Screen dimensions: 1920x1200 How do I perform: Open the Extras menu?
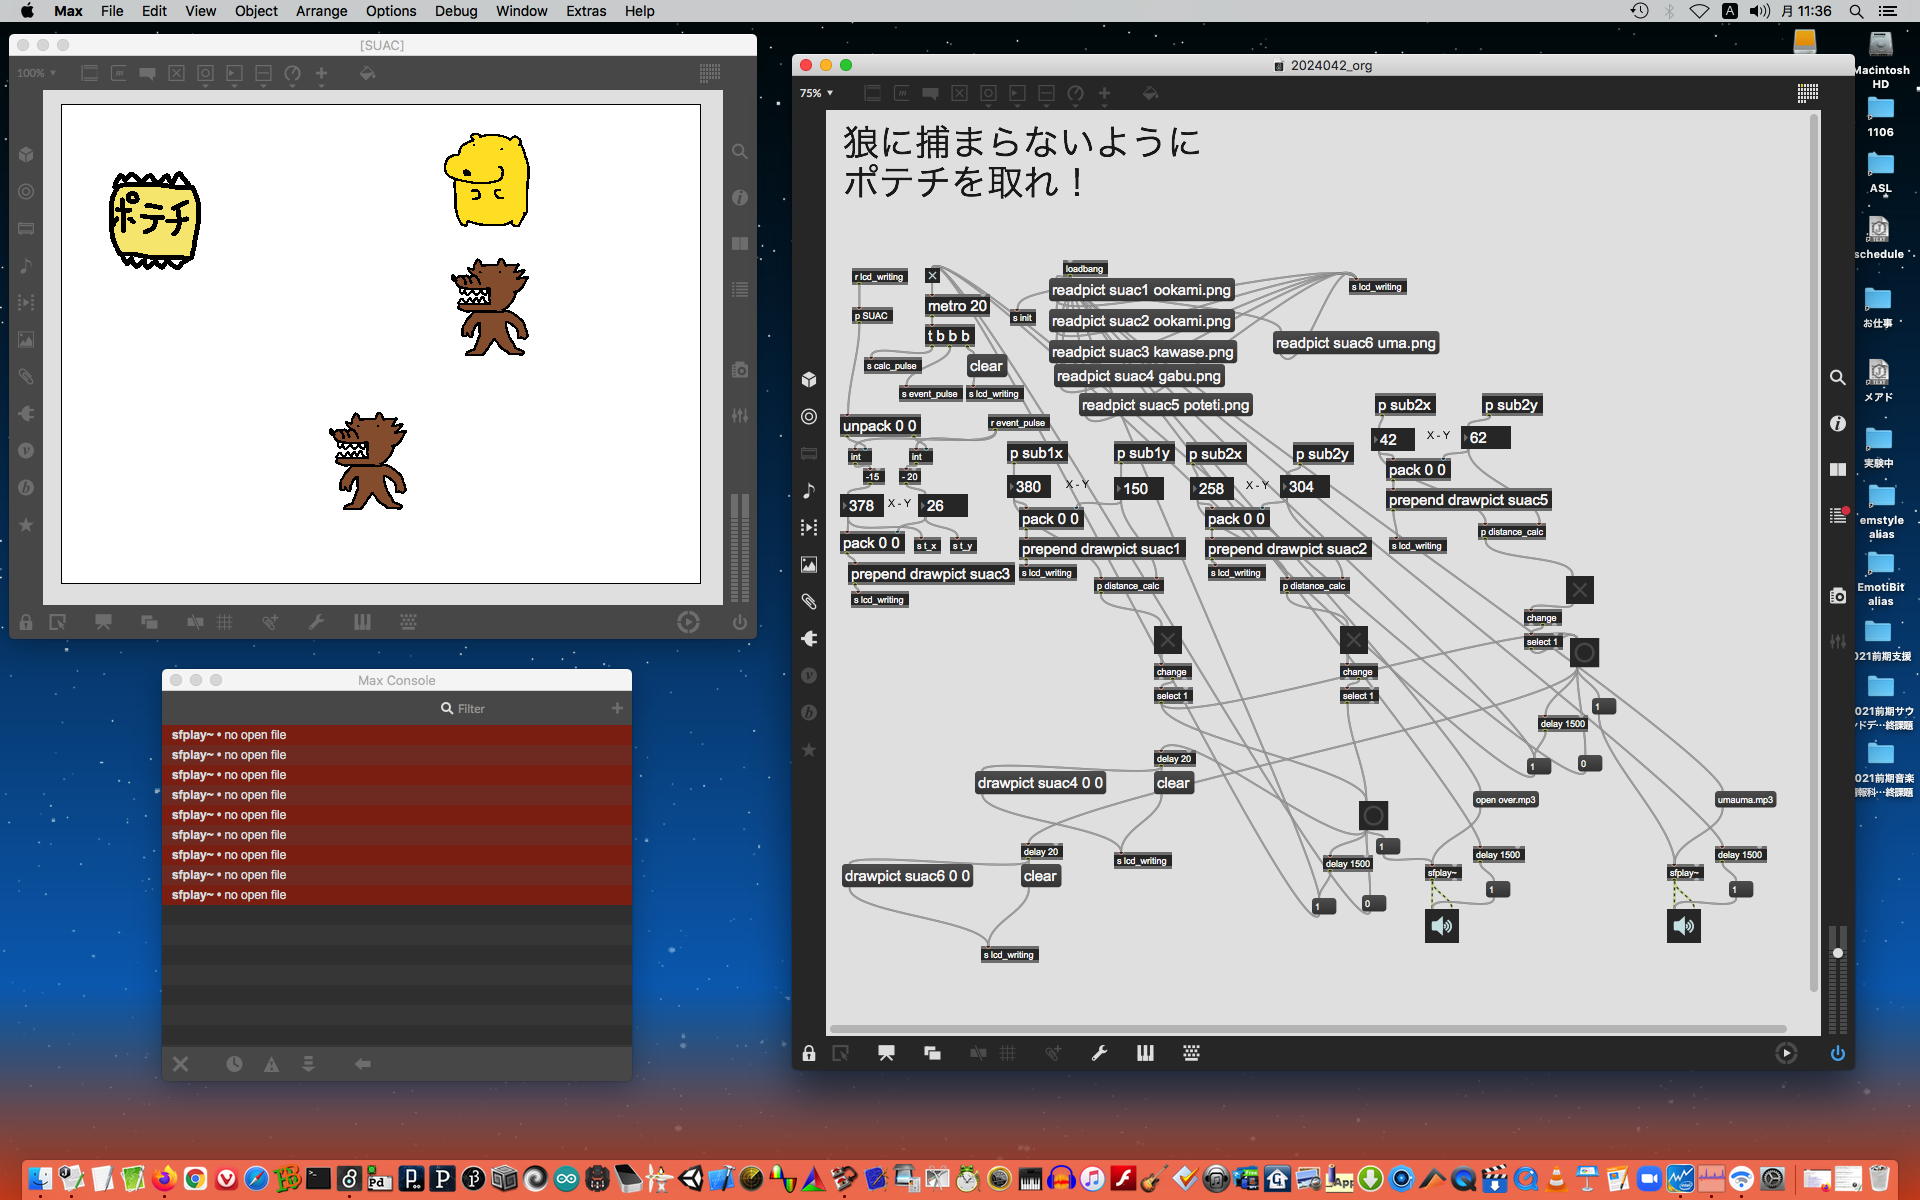point(585,11)
